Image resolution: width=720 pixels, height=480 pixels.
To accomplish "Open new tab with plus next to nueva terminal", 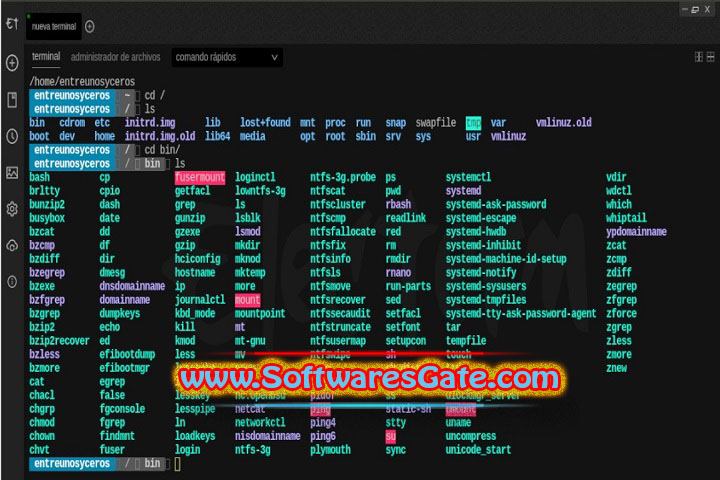I will point(90,27).
